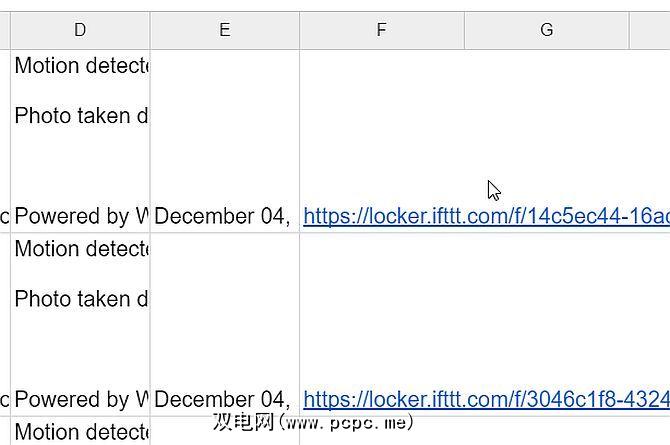Select column G header

pos(546,30)
